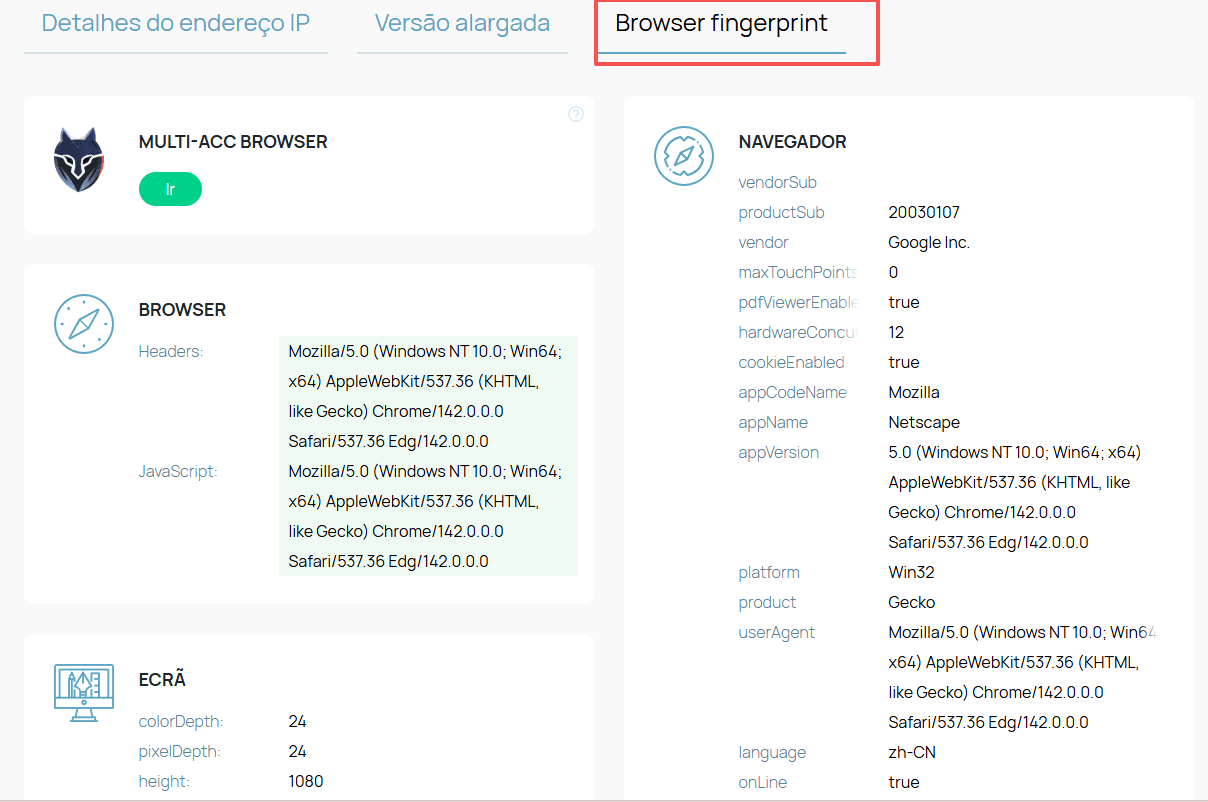
Task: Click the screen height value 1080
Action: click(306, 781)
